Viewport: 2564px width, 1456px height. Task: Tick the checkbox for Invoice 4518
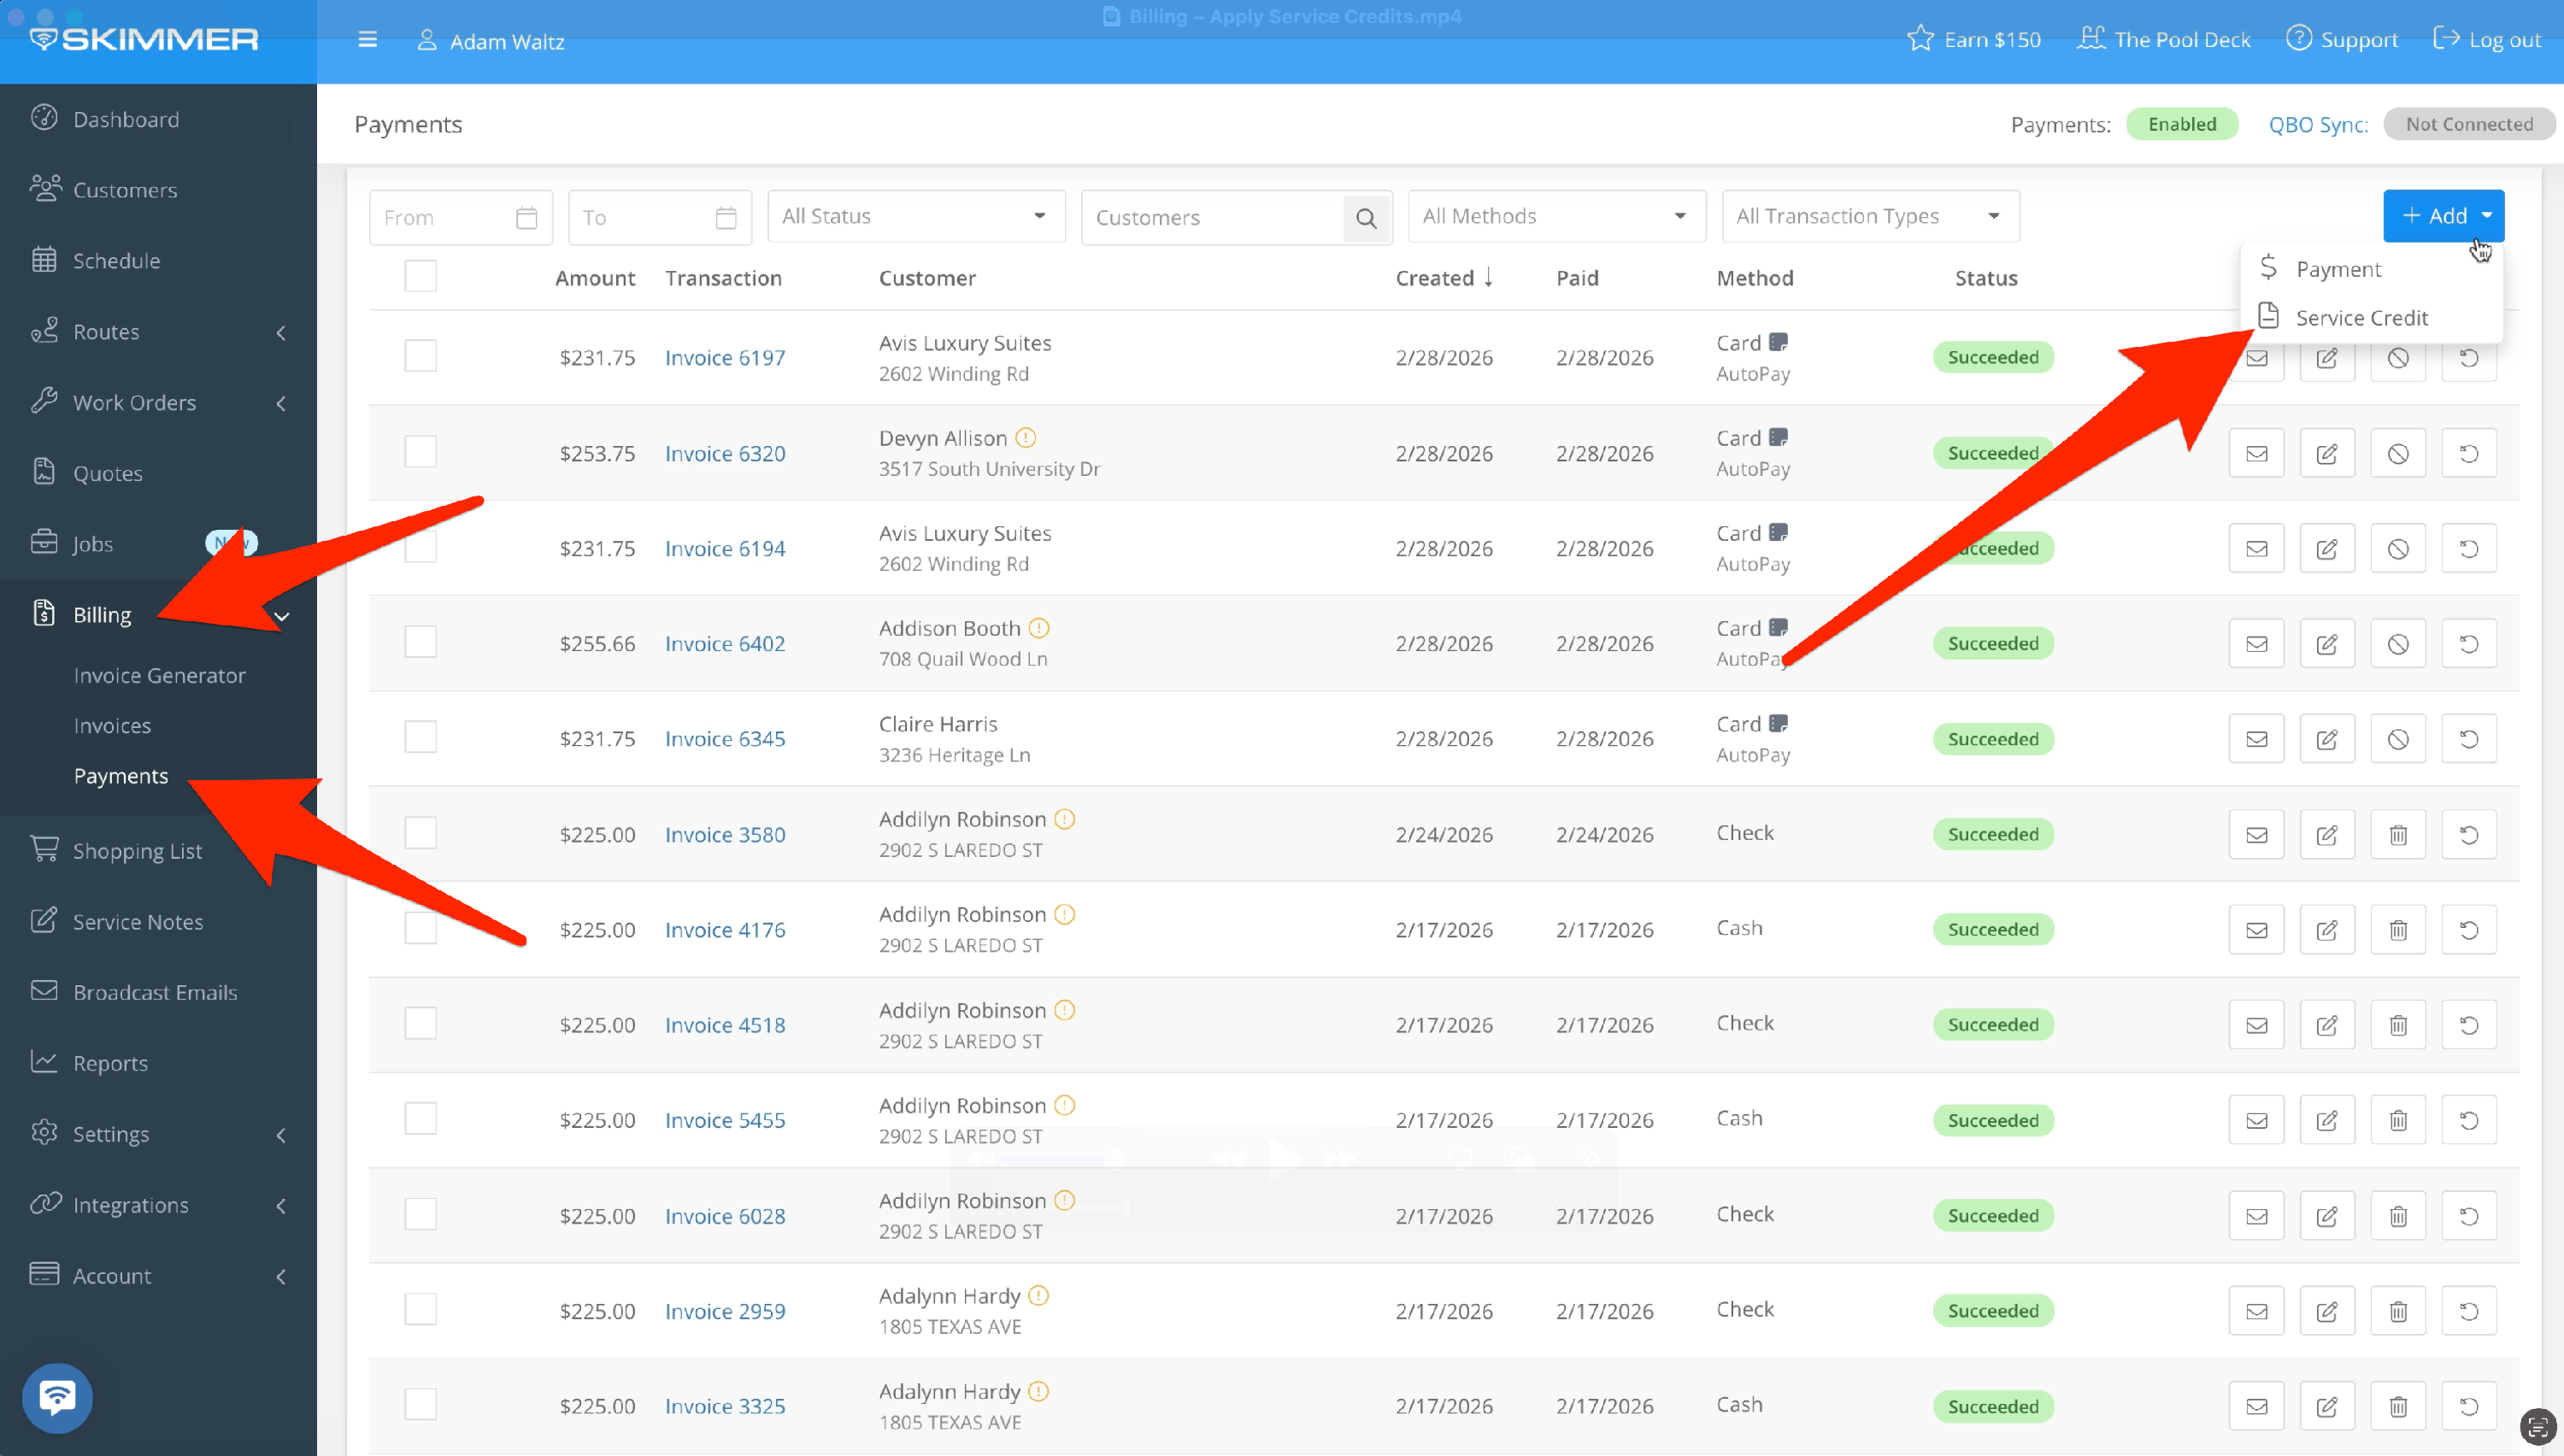[420, 1024]
